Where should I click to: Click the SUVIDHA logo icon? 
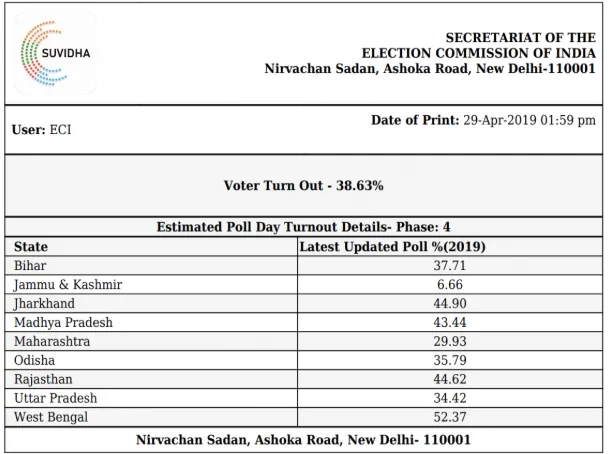click(x=55, y=50)
